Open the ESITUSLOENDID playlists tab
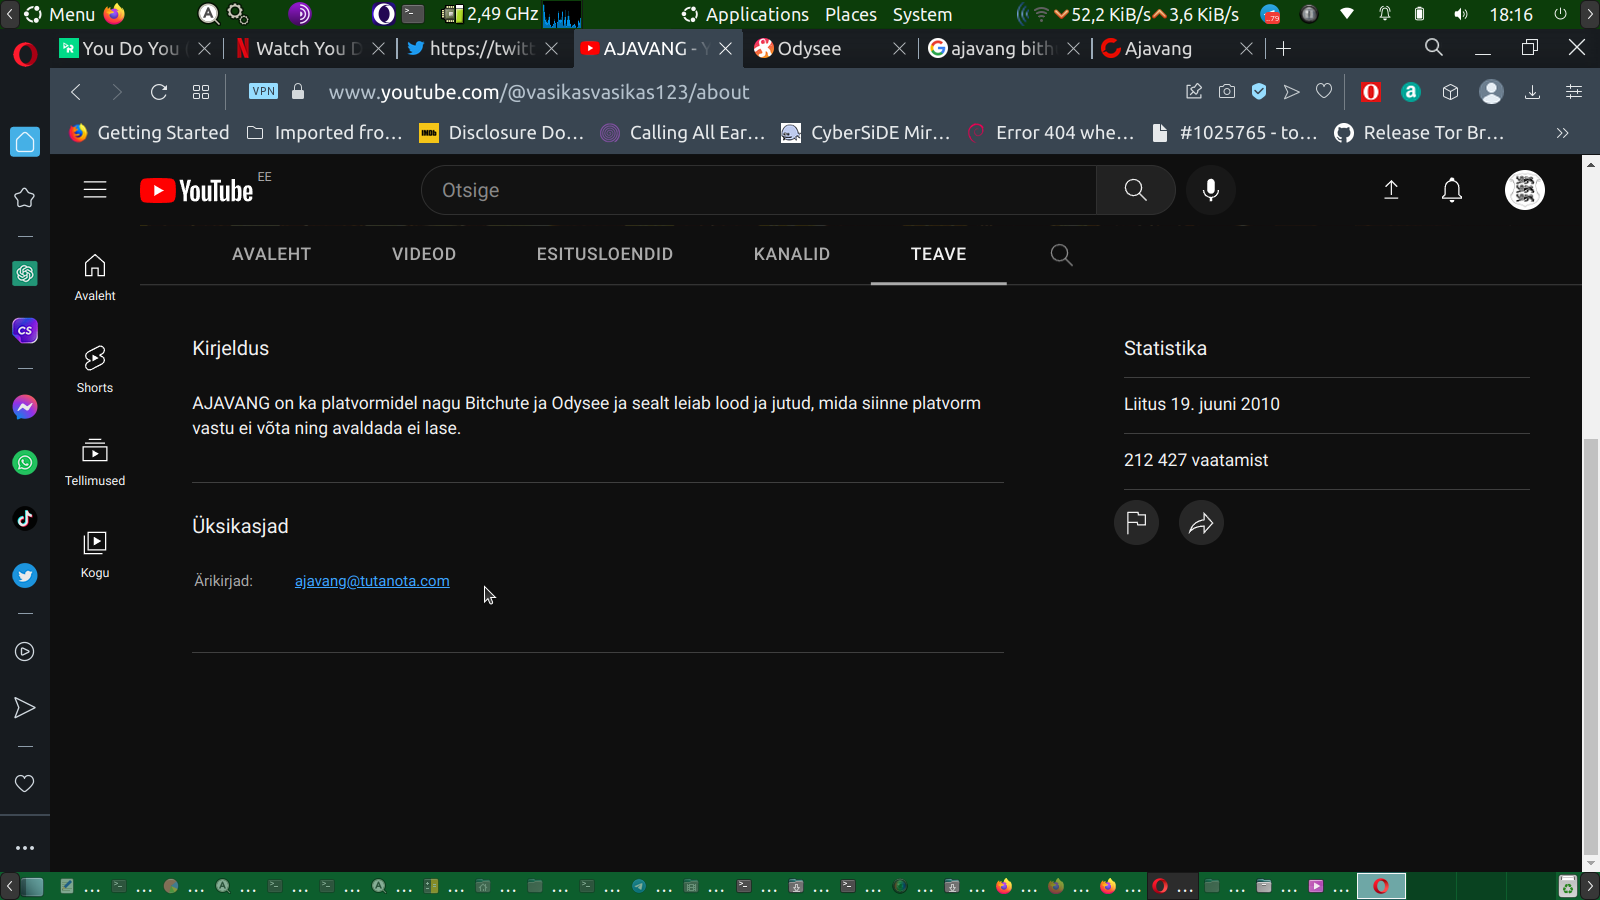The image size is (1600, 900). click(x=605, y=254)
